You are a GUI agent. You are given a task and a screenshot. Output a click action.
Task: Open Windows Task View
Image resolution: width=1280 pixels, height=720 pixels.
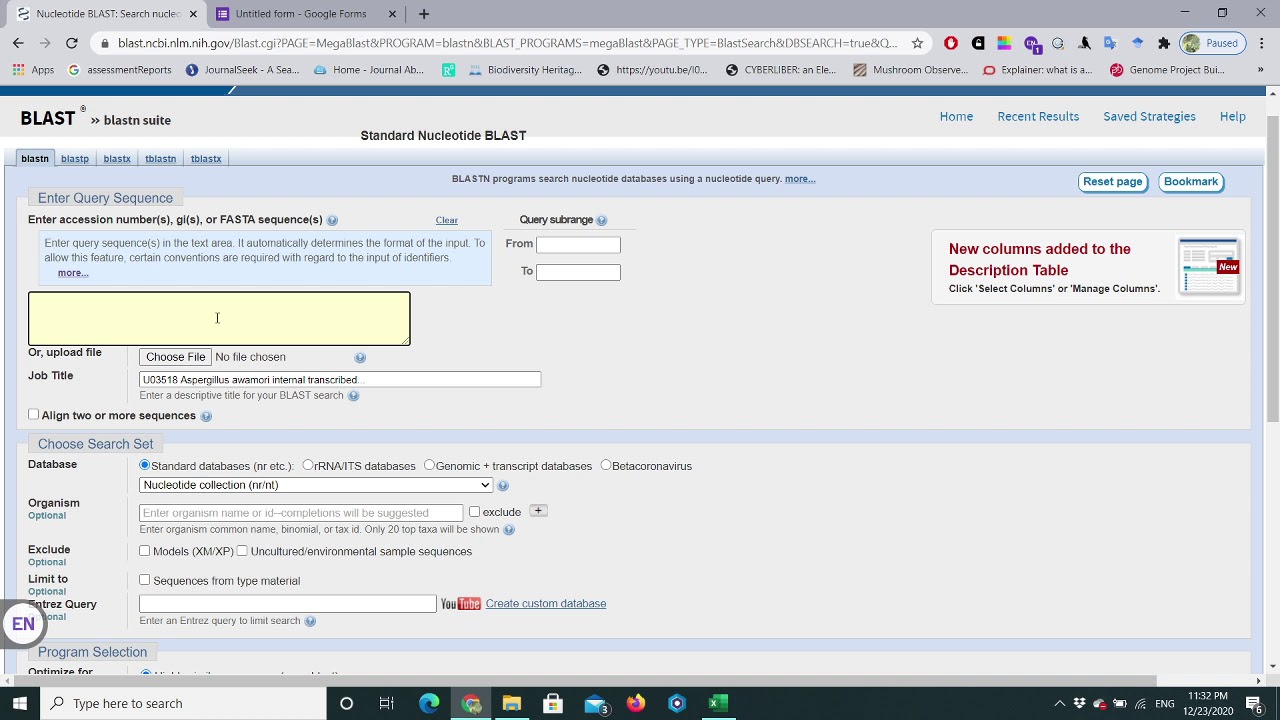click(x=387, y=703)
